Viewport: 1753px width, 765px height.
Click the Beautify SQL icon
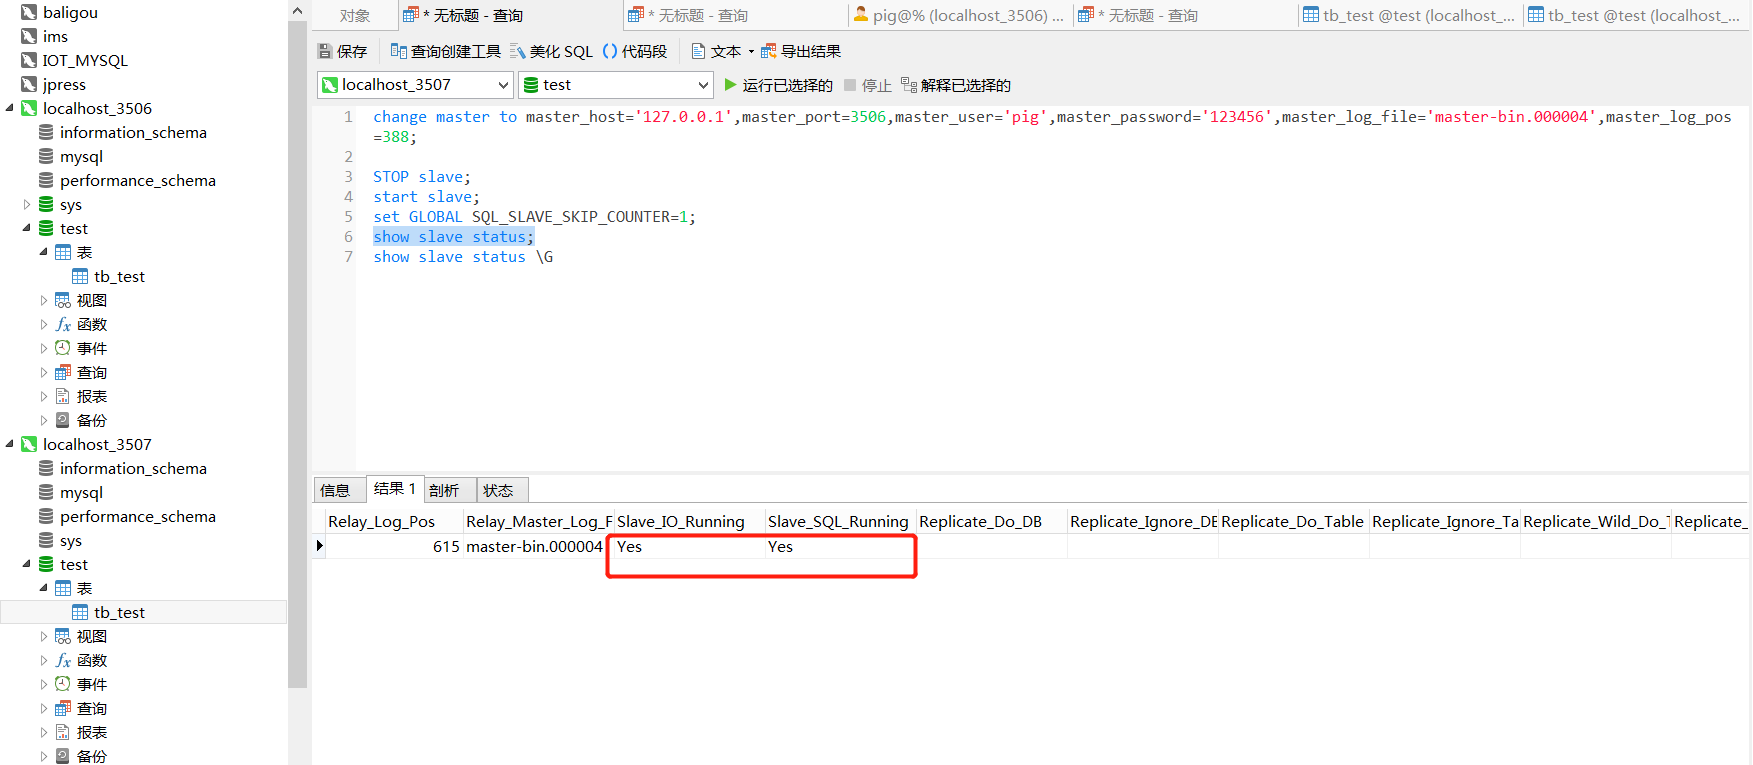click(x=517, y=51)
